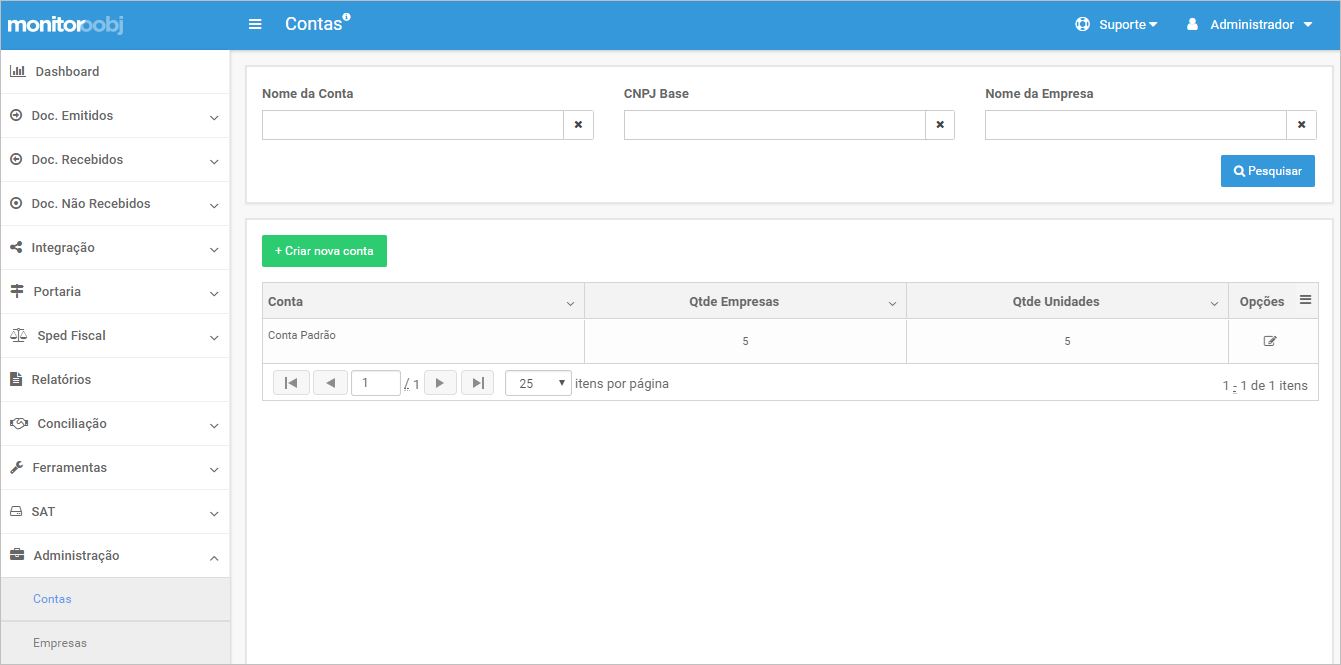Screen dimensions: 1341x665
Task: Focus the Nome da Empresa input
Action: 1136,125
